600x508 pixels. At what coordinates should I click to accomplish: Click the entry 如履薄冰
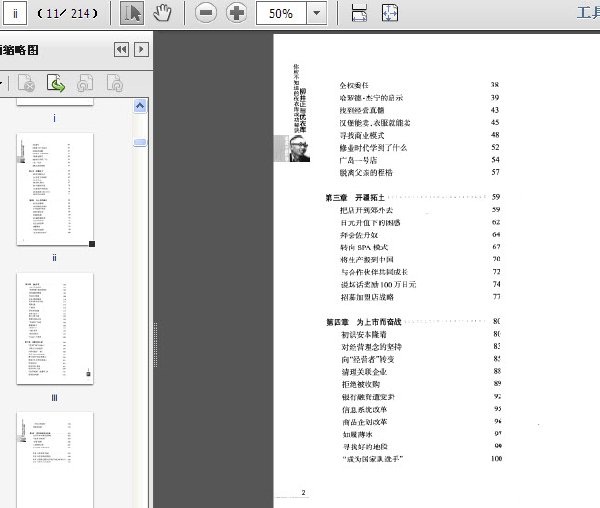point(357,435)
